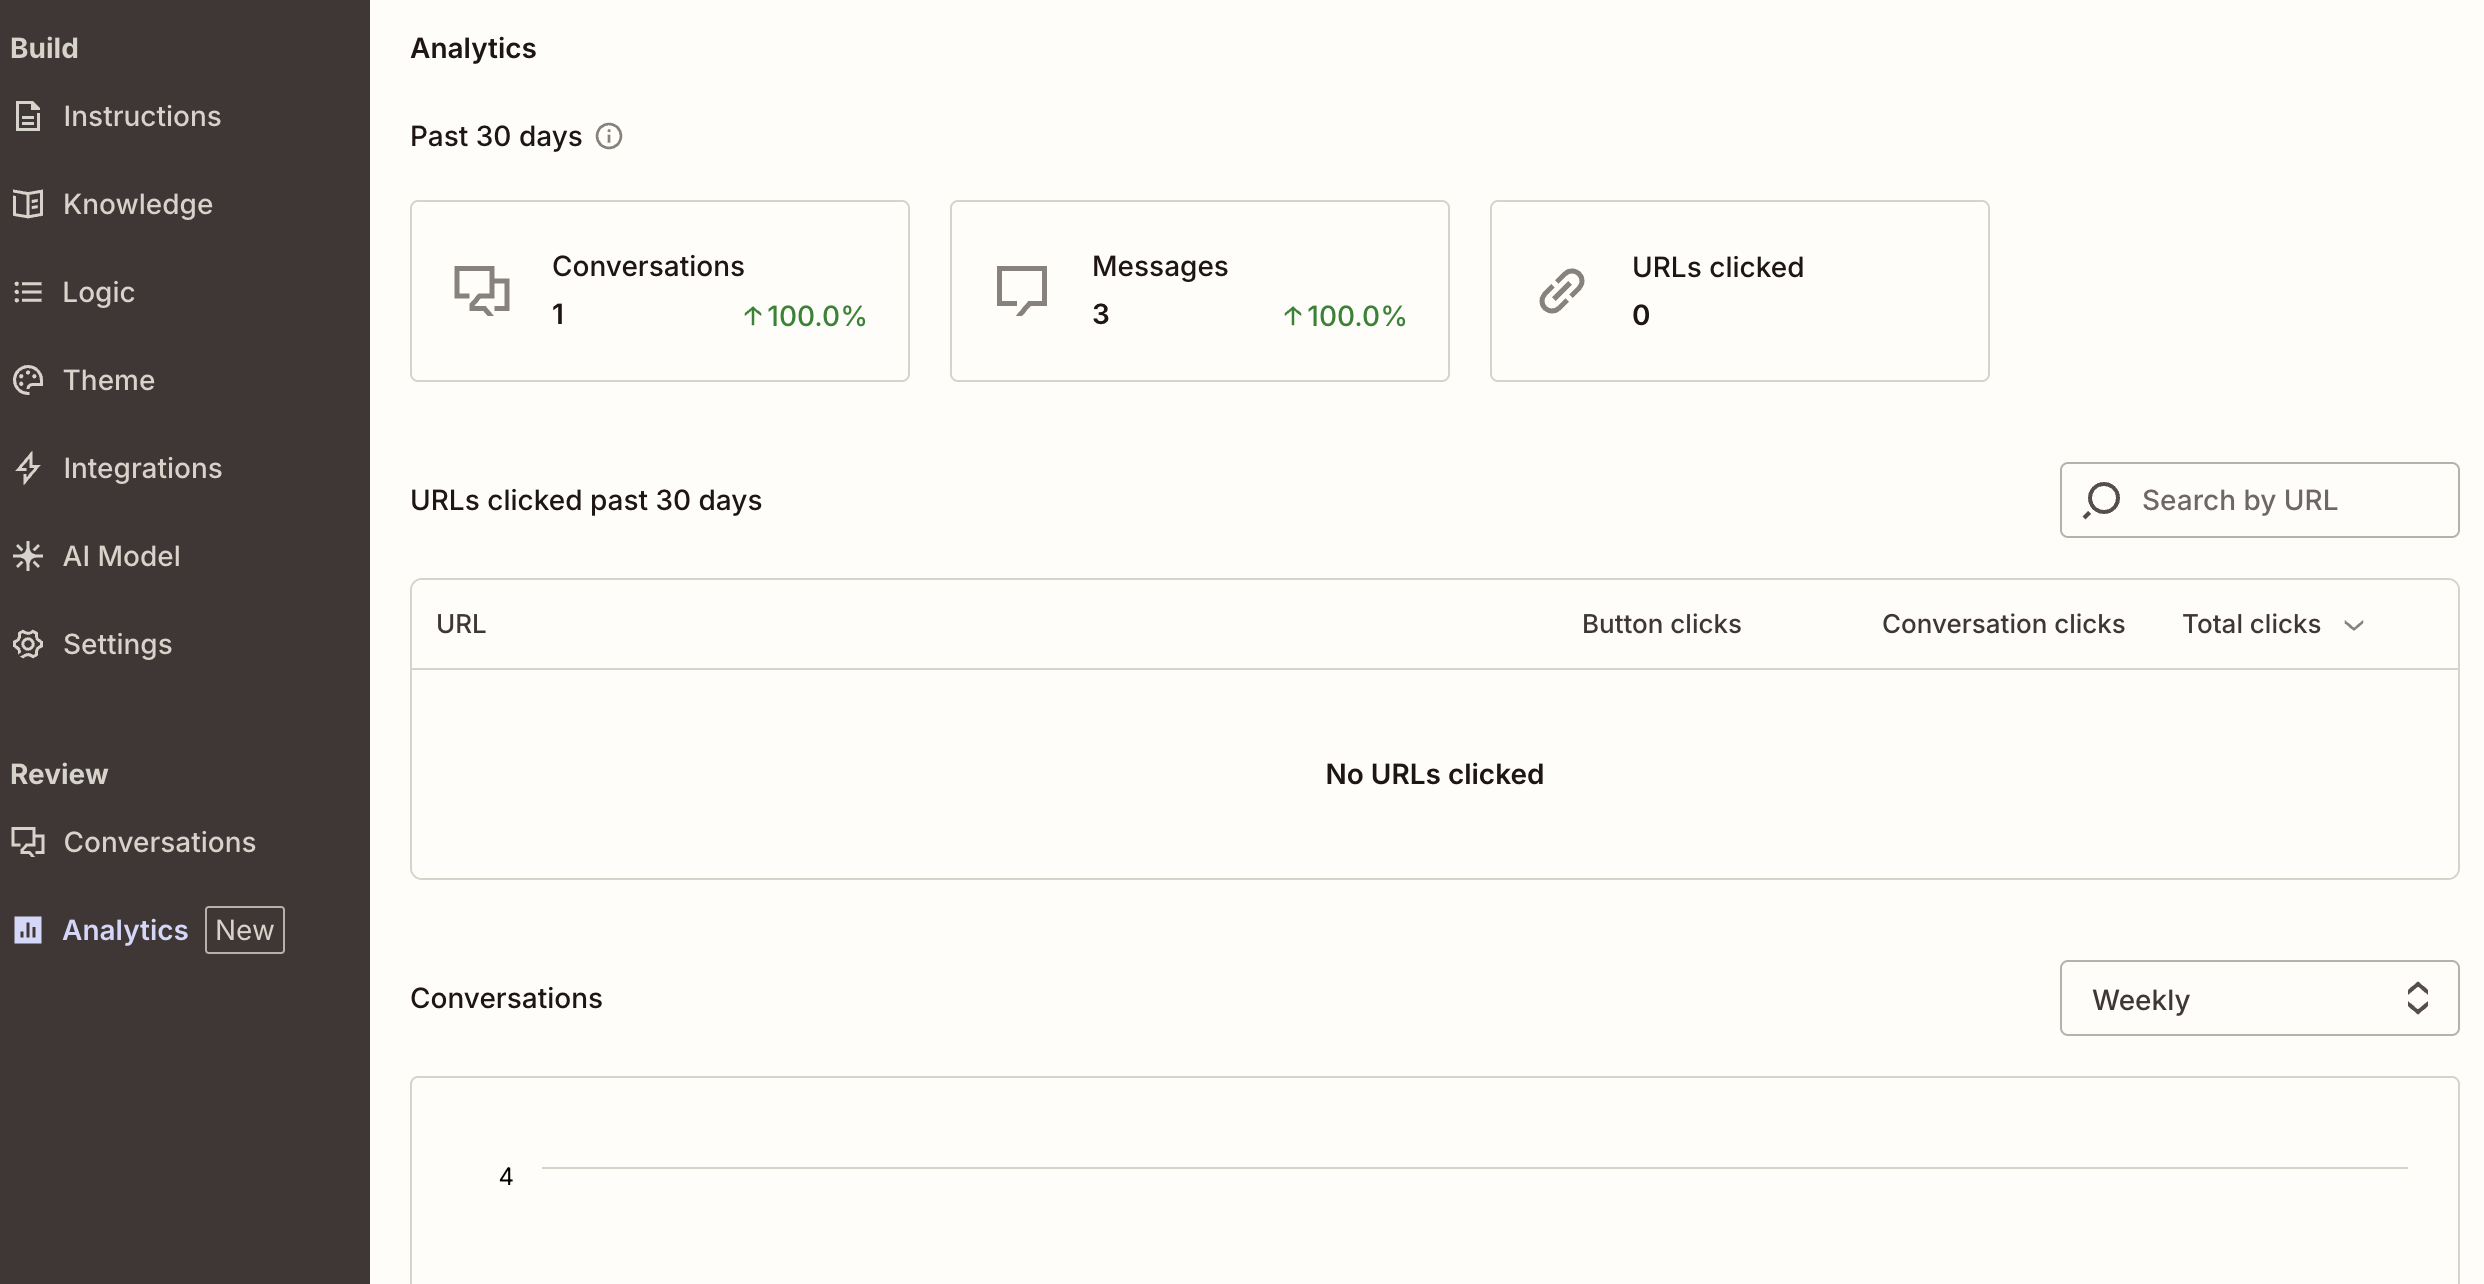2484x1284 pixels.
Task: Expand the Total clicks sort chevron
Action: tap(2355, 623)
